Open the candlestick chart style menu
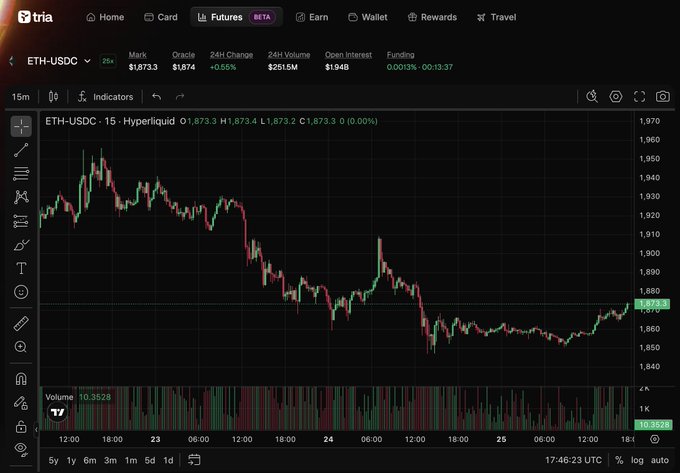Viewport: 680px width, 473px height. click(53, 97)
